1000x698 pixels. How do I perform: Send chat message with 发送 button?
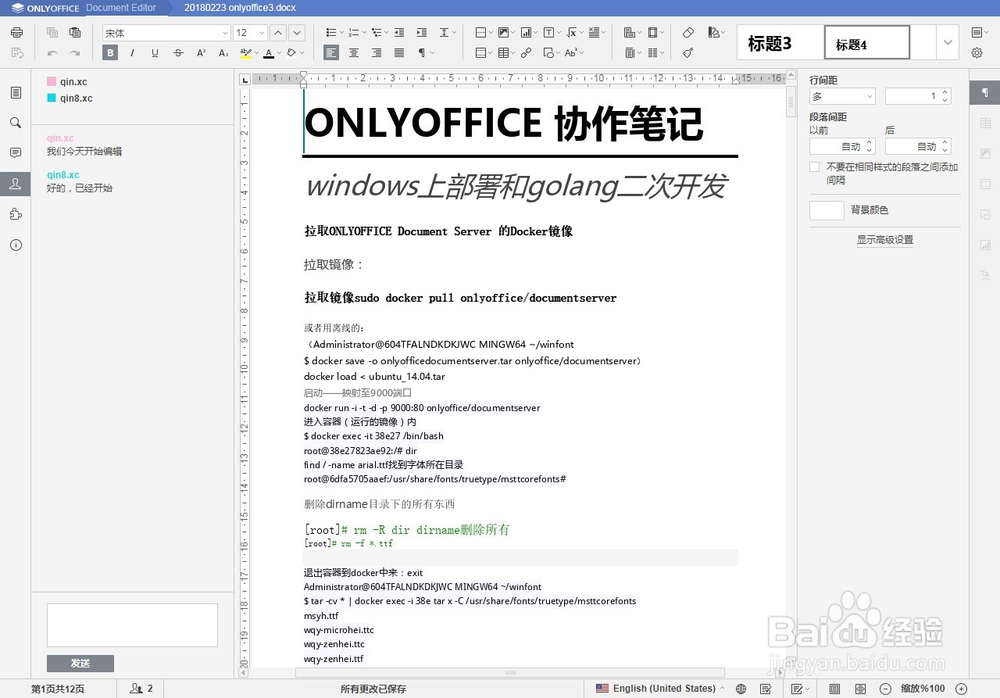[80, 664]
